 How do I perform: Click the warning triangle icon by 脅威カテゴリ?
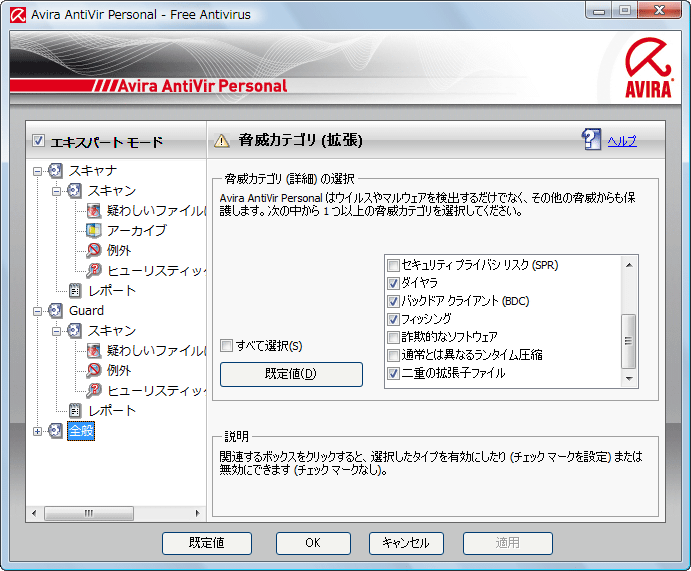pyautogui.click(x=222, y=141)
